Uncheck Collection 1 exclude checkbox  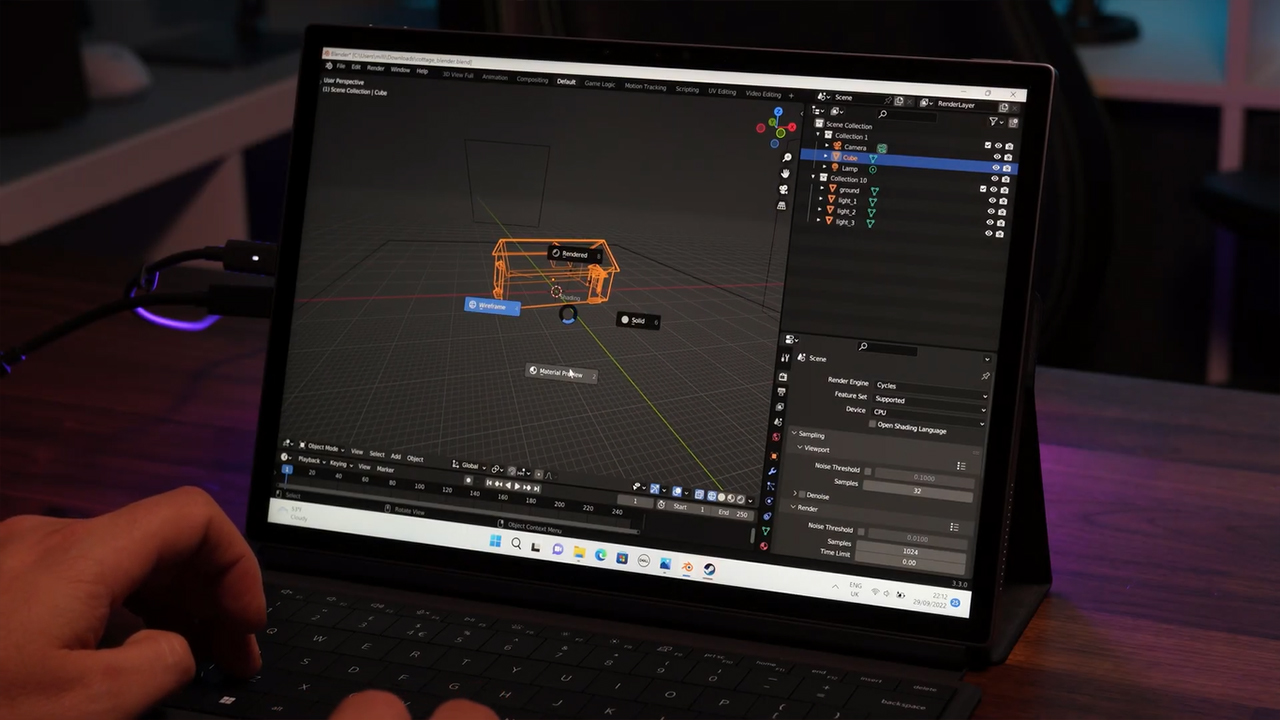pos(987,145)
